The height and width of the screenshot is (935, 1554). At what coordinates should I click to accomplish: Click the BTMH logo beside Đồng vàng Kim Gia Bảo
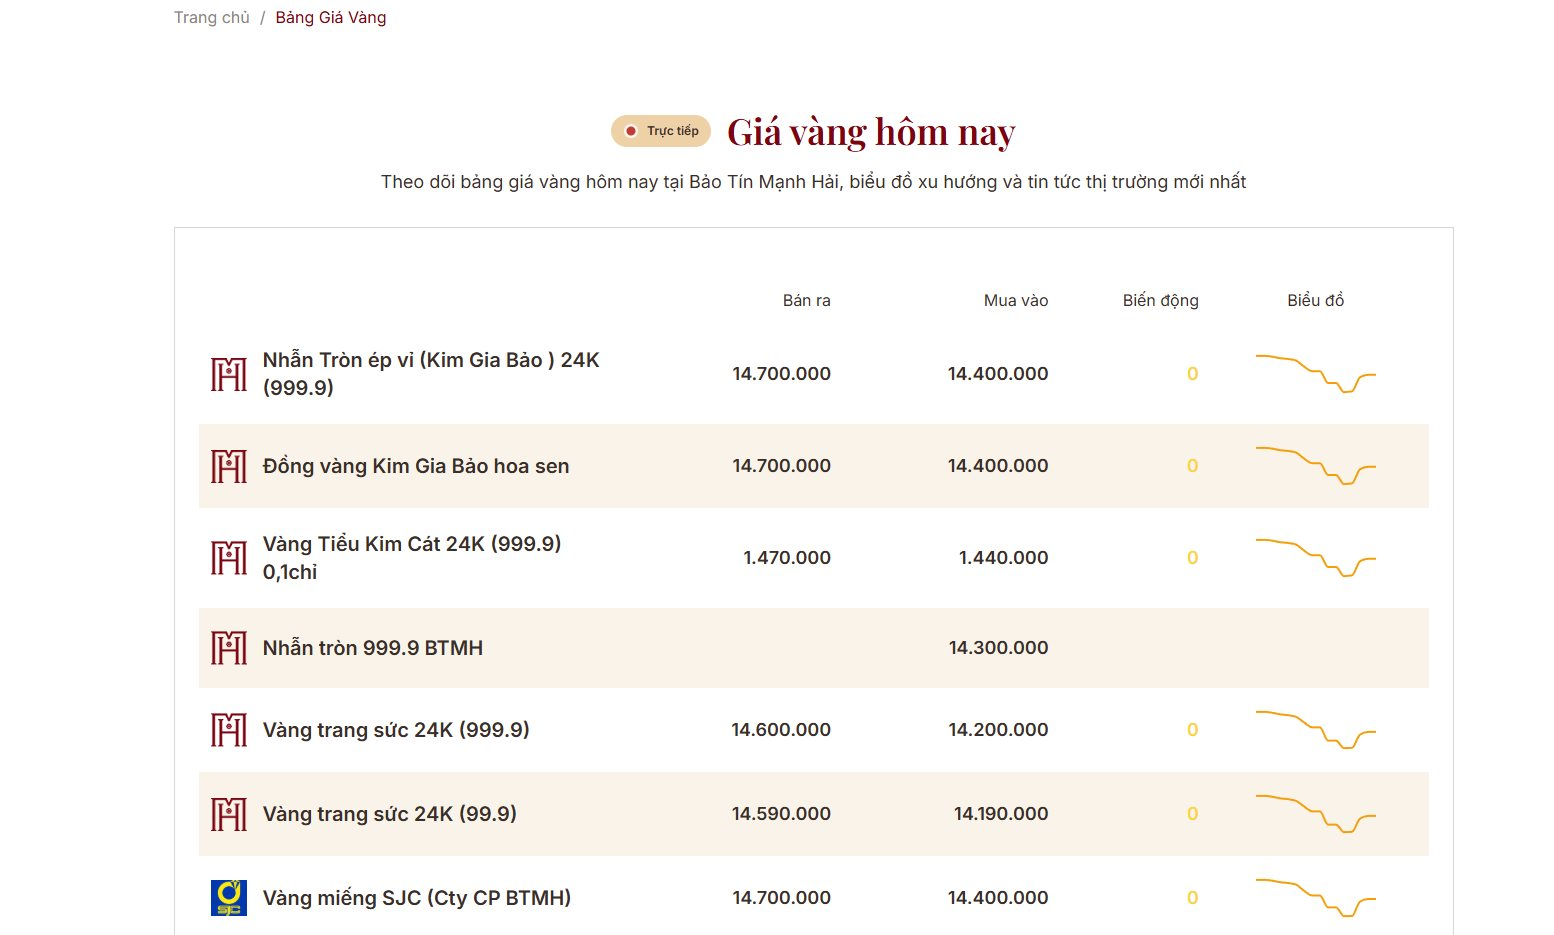click(229, 466)
